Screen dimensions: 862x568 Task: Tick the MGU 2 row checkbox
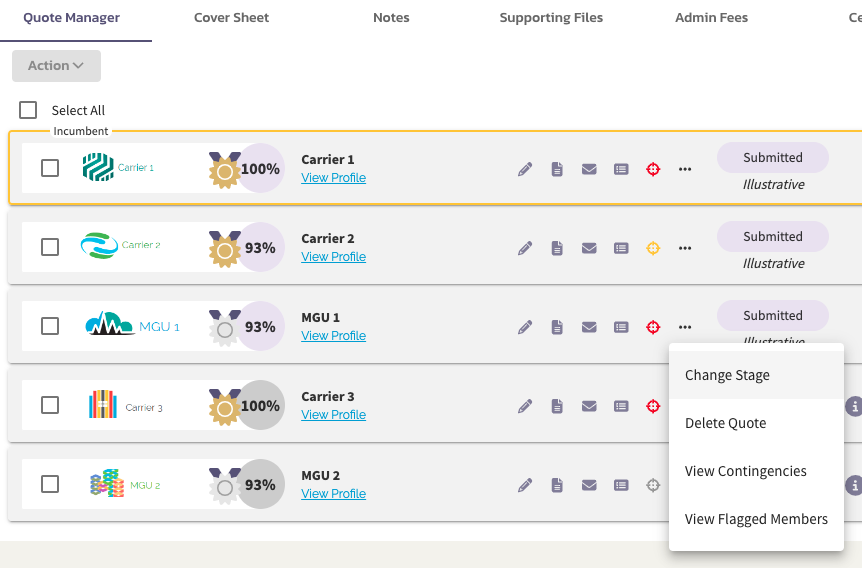[x=50, y=484]
